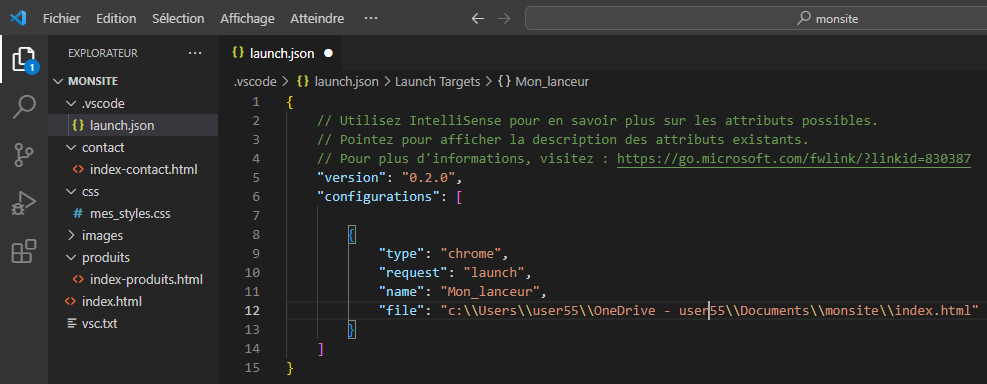Collapse the produits folder

coord(133,257)
